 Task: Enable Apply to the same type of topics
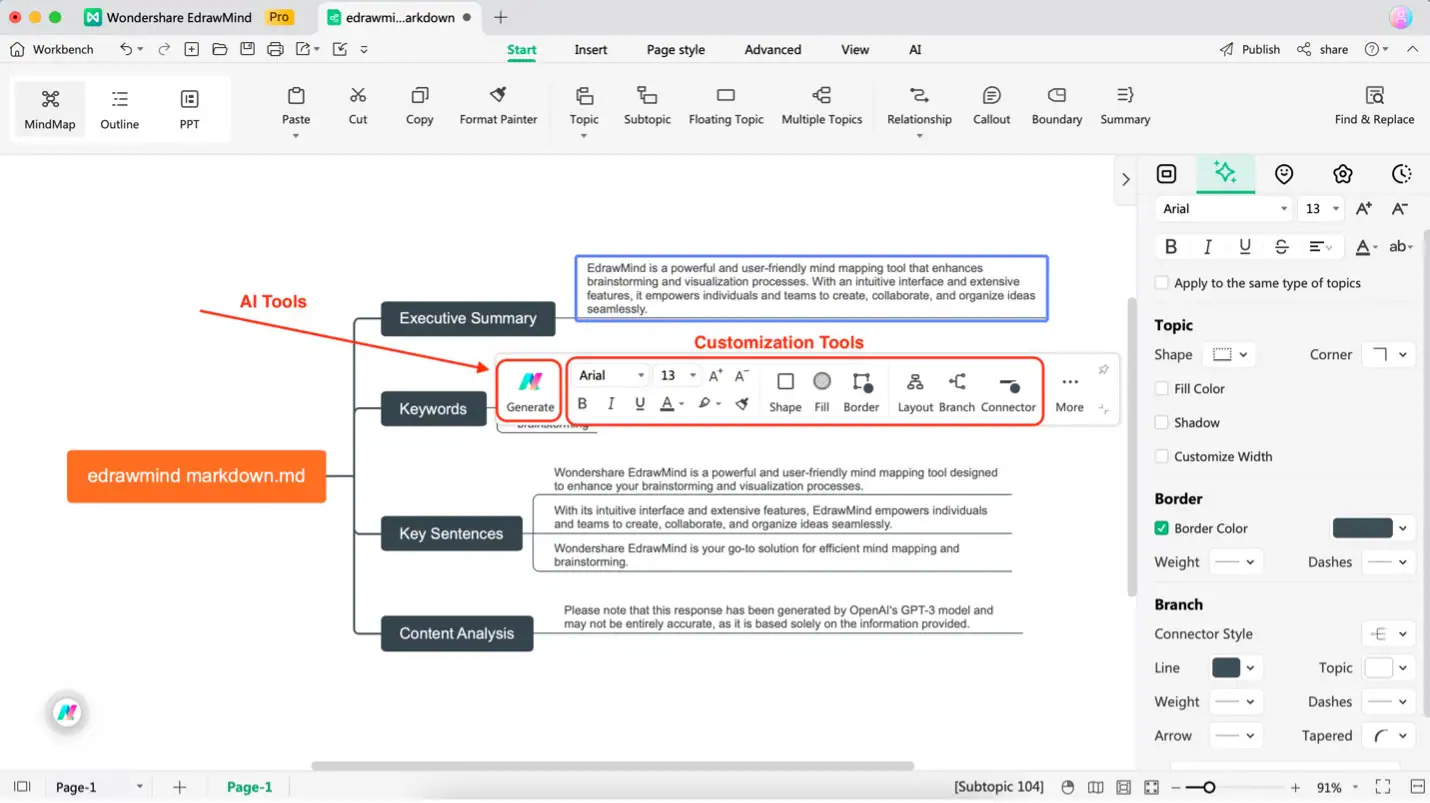coord(1161,283)
